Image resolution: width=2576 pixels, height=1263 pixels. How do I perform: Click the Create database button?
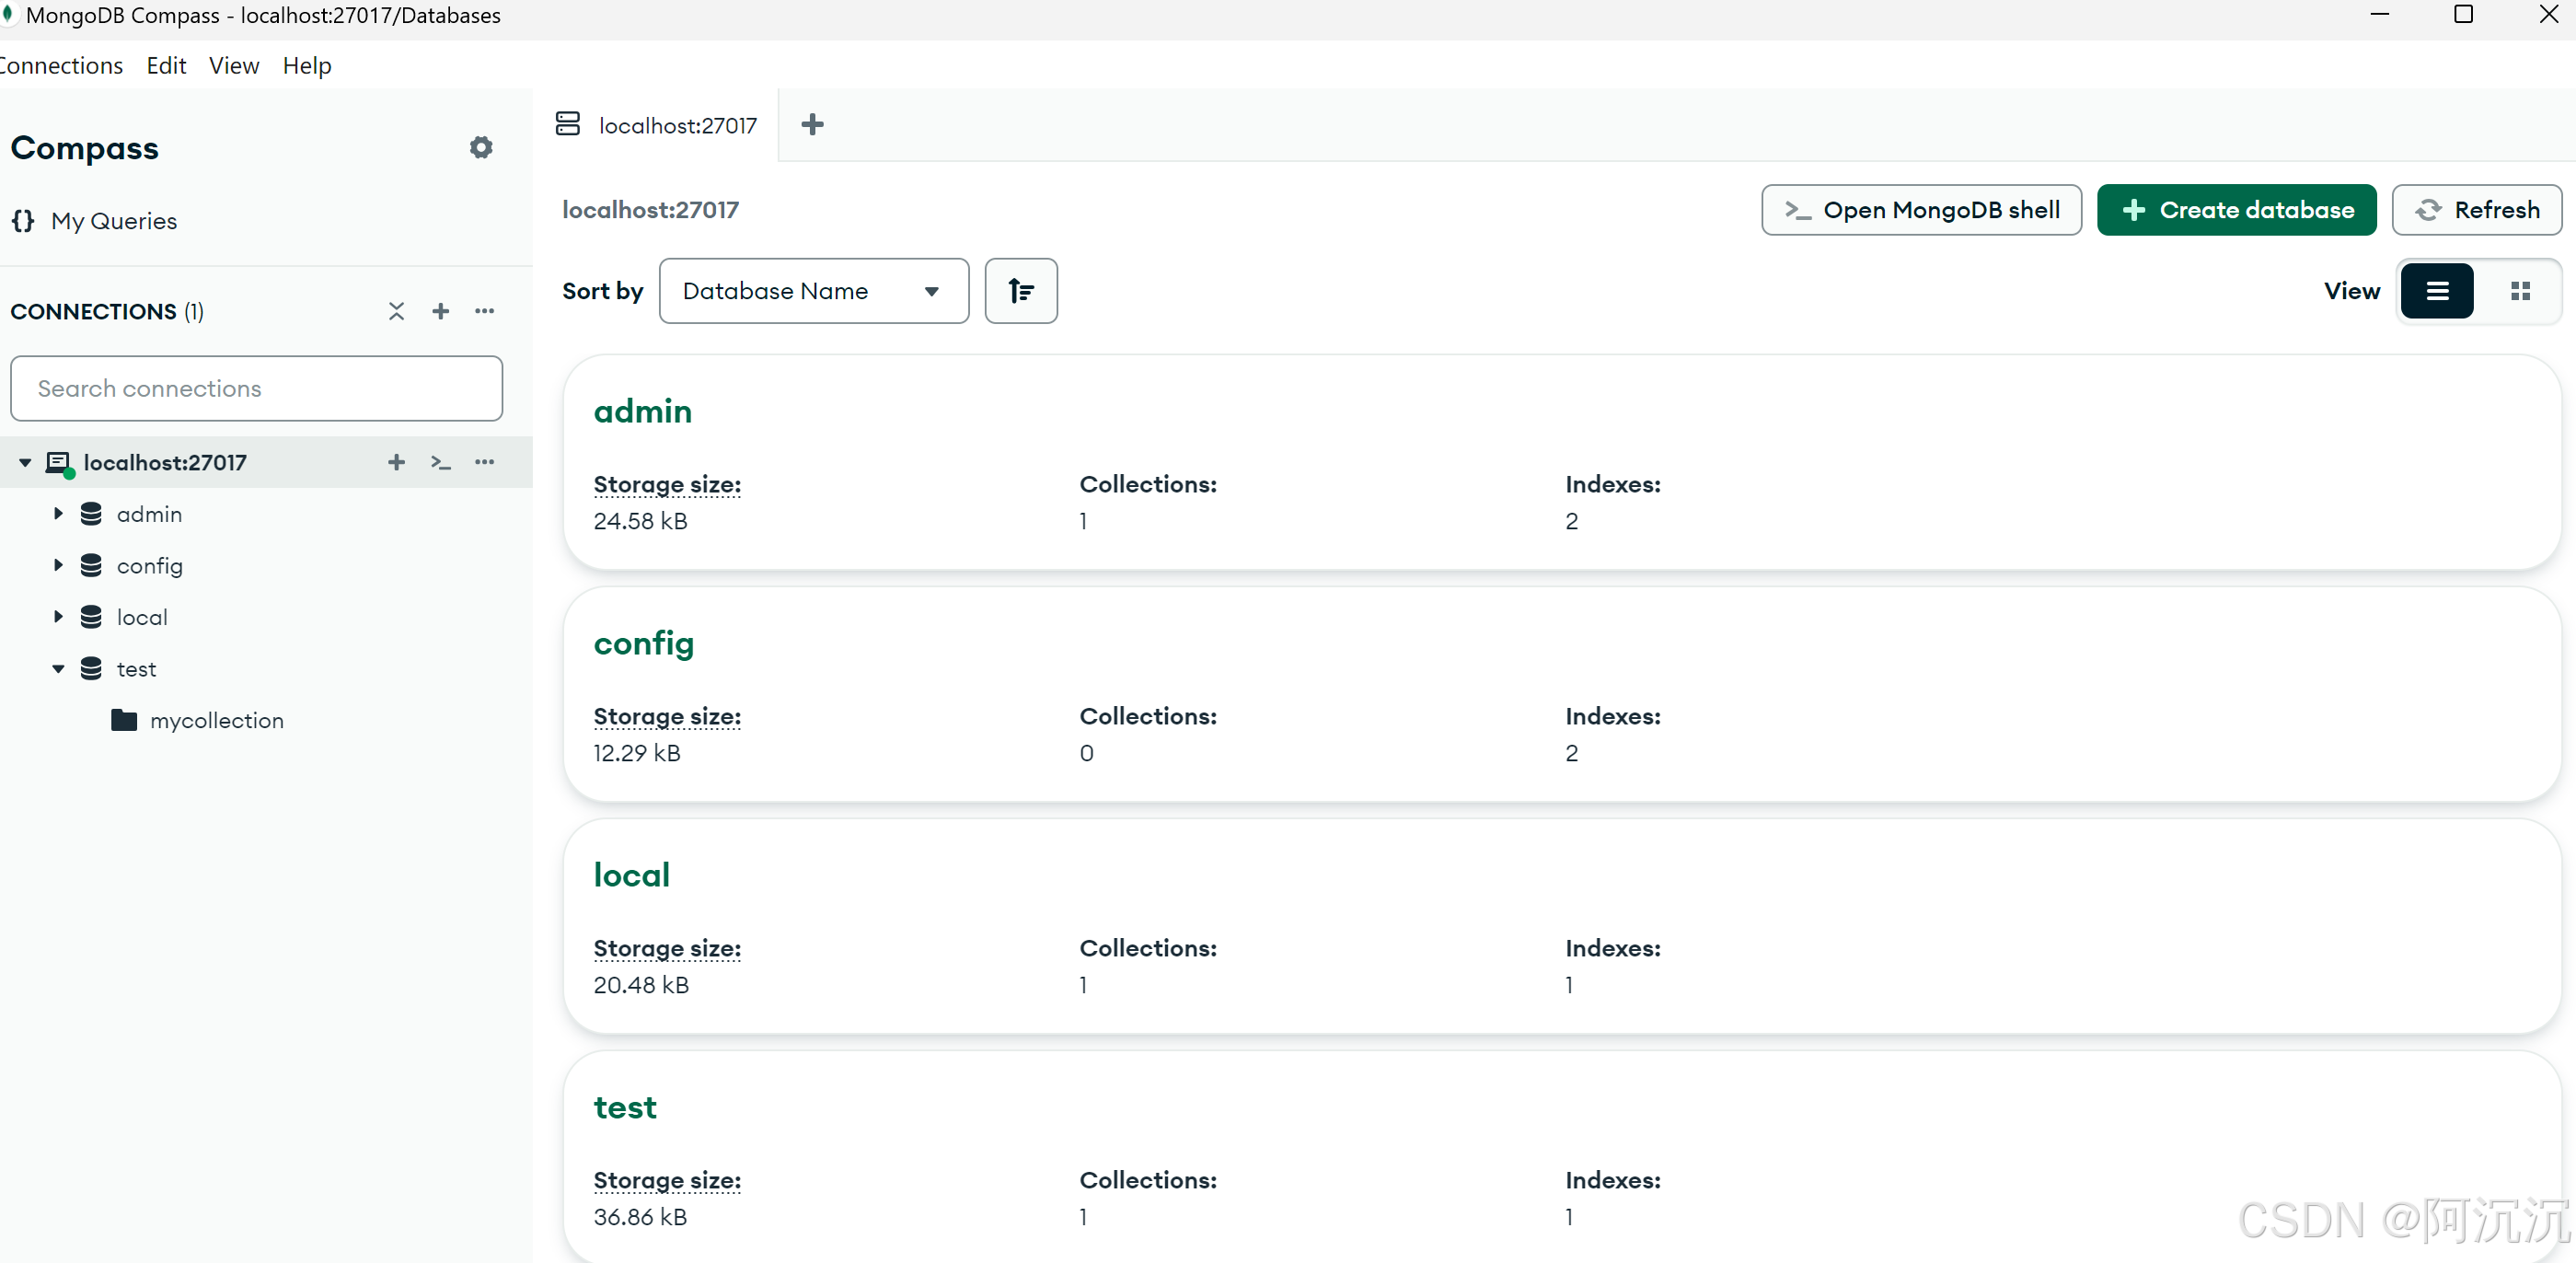click(2236, 210)
